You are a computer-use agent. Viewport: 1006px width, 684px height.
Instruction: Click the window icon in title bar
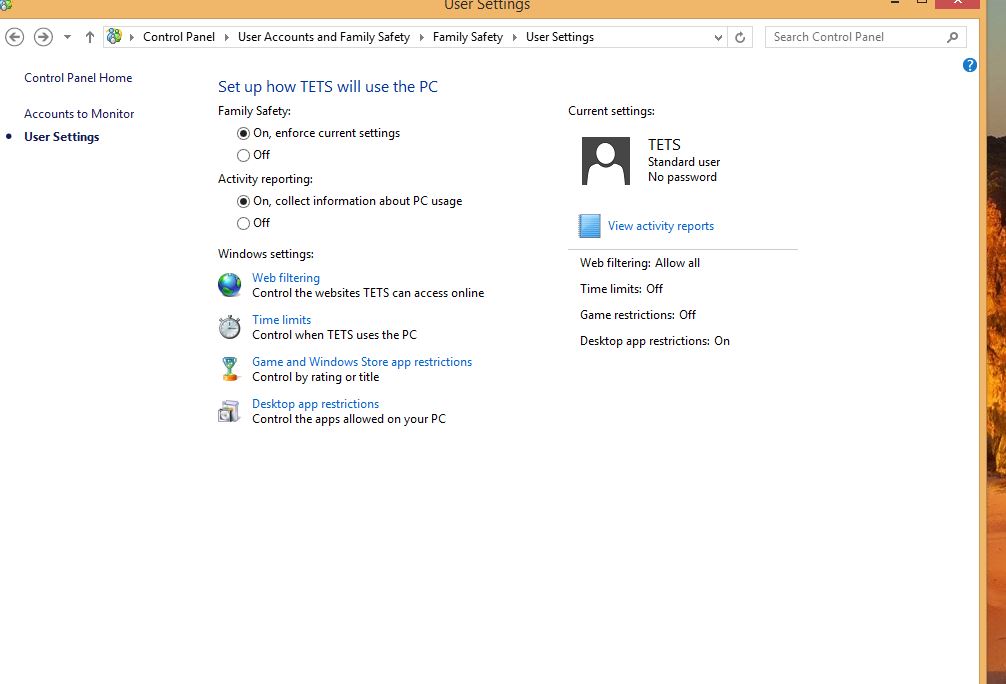coord(6,4)
